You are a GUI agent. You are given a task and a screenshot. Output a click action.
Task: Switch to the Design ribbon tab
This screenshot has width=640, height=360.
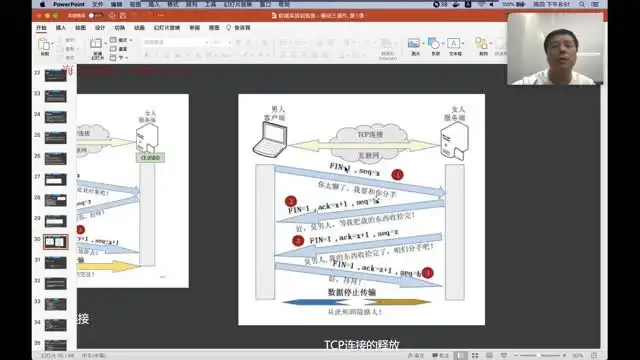tap(100, 28)
